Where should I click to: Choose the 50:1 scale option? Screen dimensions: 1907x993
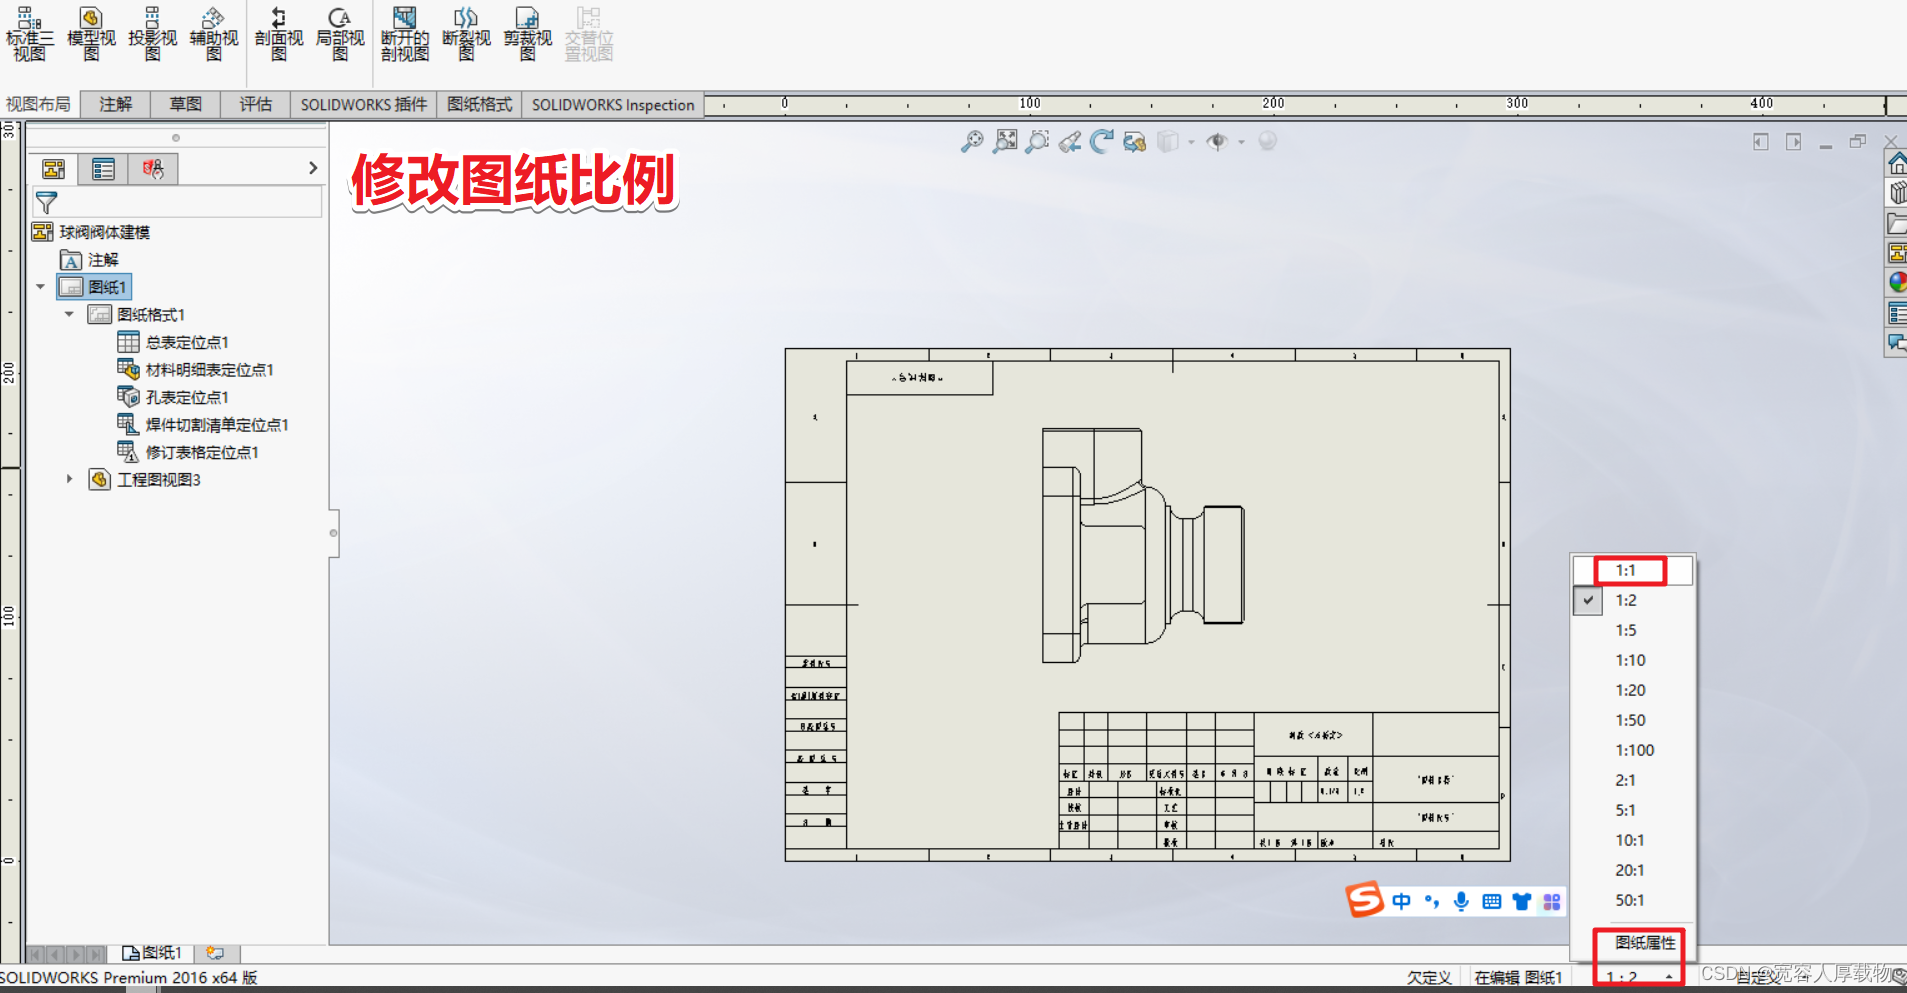1632,900
